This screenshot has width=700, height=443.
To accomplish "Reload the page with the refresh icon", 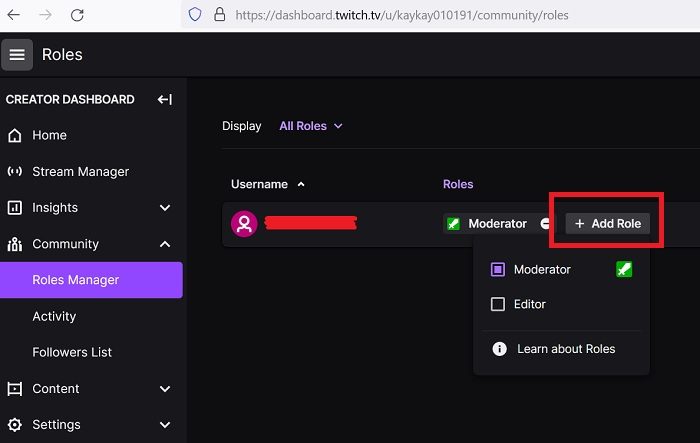I will click(77, 15).
